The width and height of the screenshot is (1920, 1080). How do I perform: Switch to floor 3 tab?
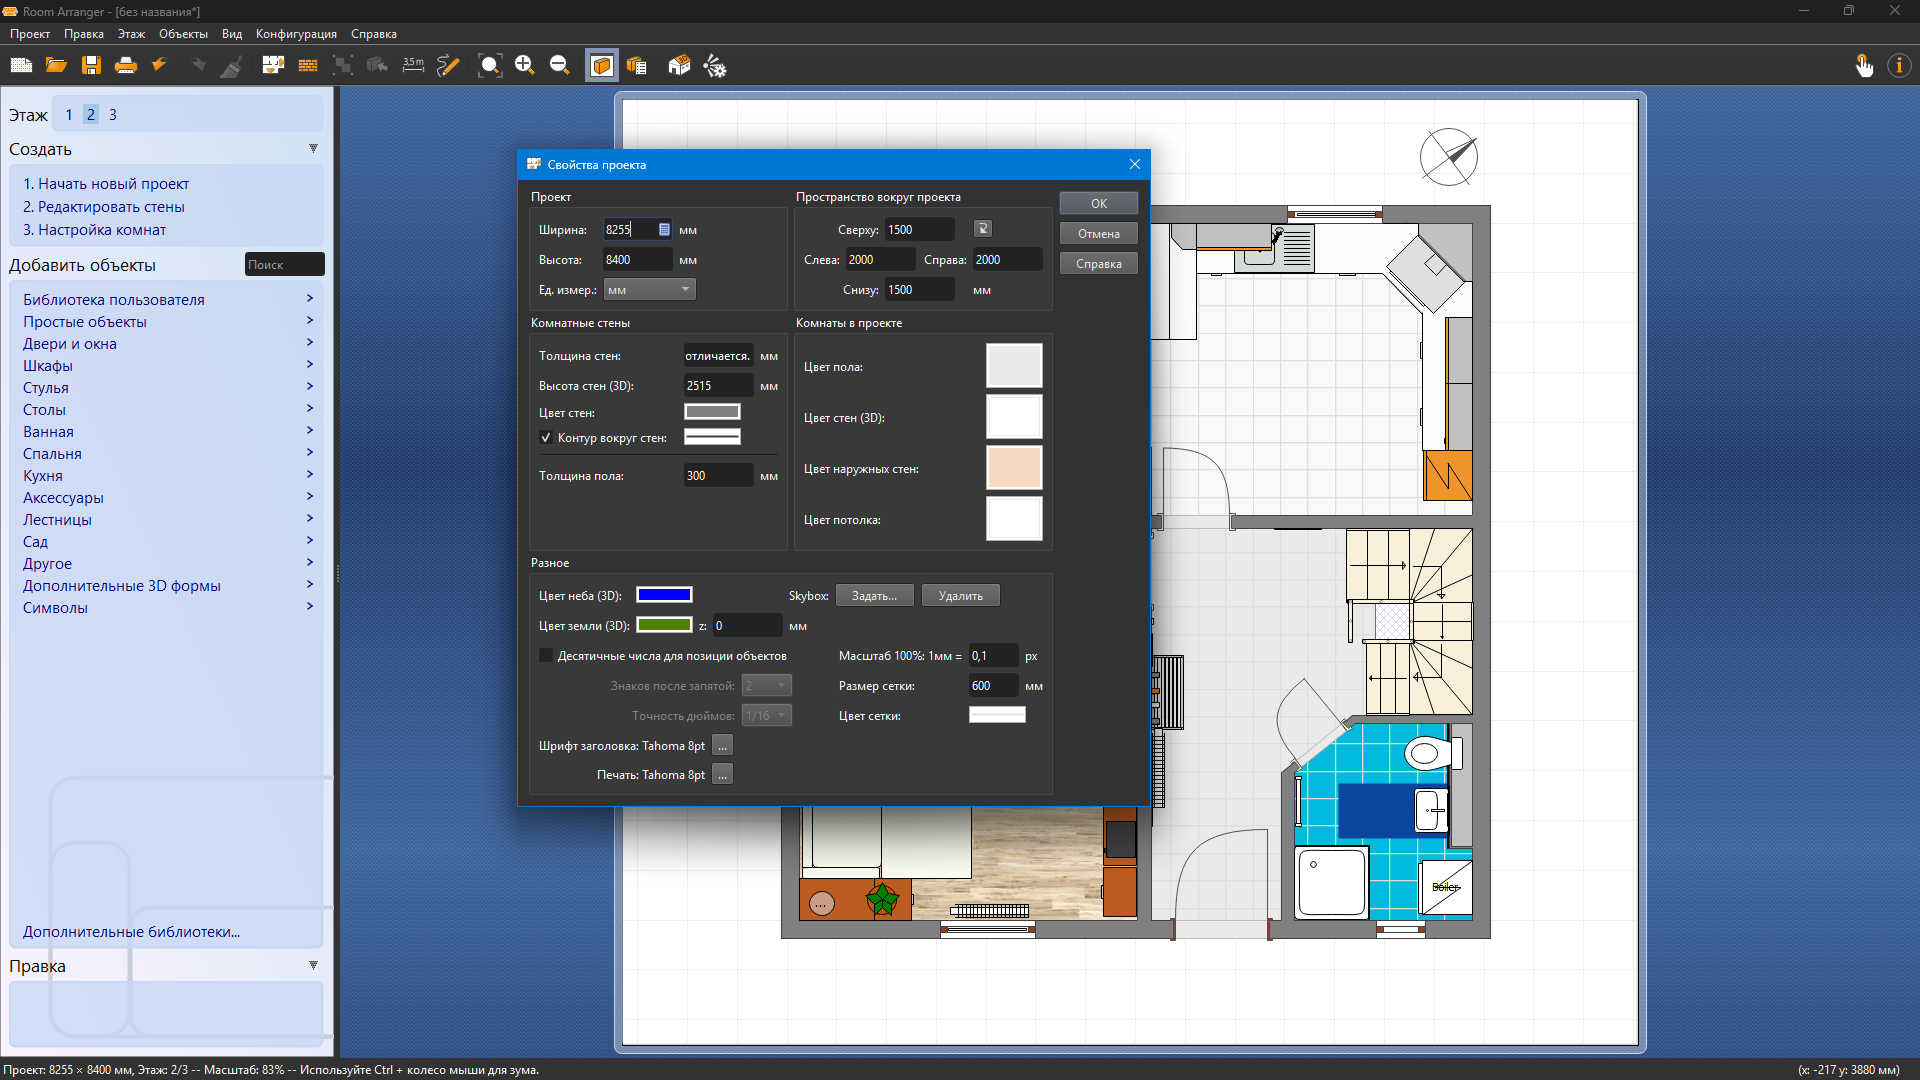113,115
